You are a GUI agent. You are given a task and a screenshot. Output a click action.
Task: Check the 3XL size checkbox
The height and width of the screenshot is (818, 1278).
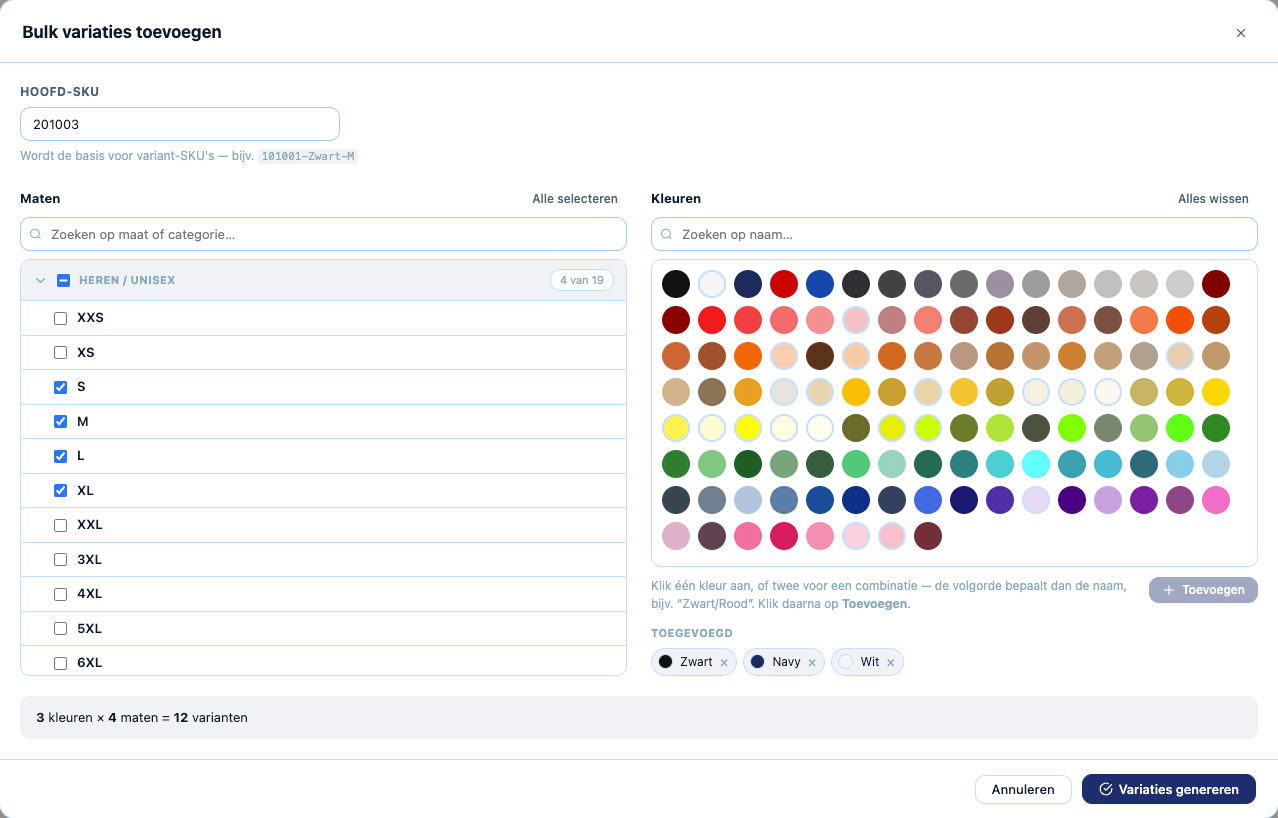60,560
